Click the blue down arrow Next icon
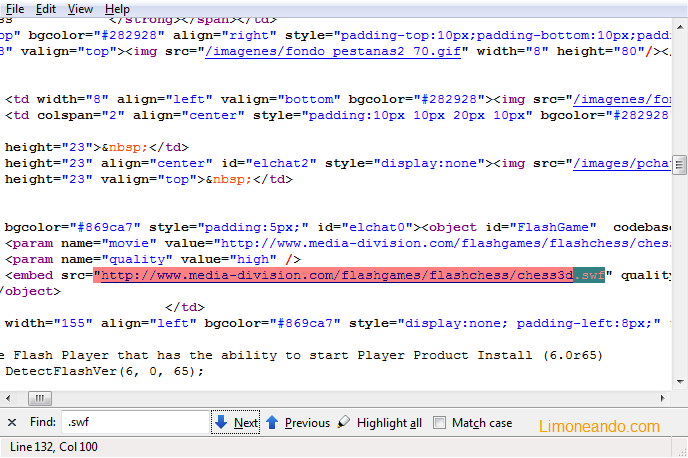Screen dimensions: 688x458 tap(221, 422)
